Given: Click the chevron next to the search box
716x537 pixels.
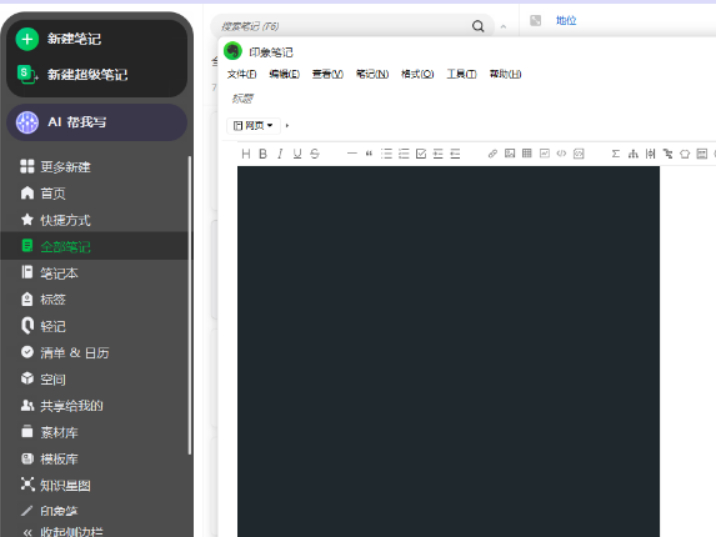Looking at the screenshot, I should coord(503,26).
